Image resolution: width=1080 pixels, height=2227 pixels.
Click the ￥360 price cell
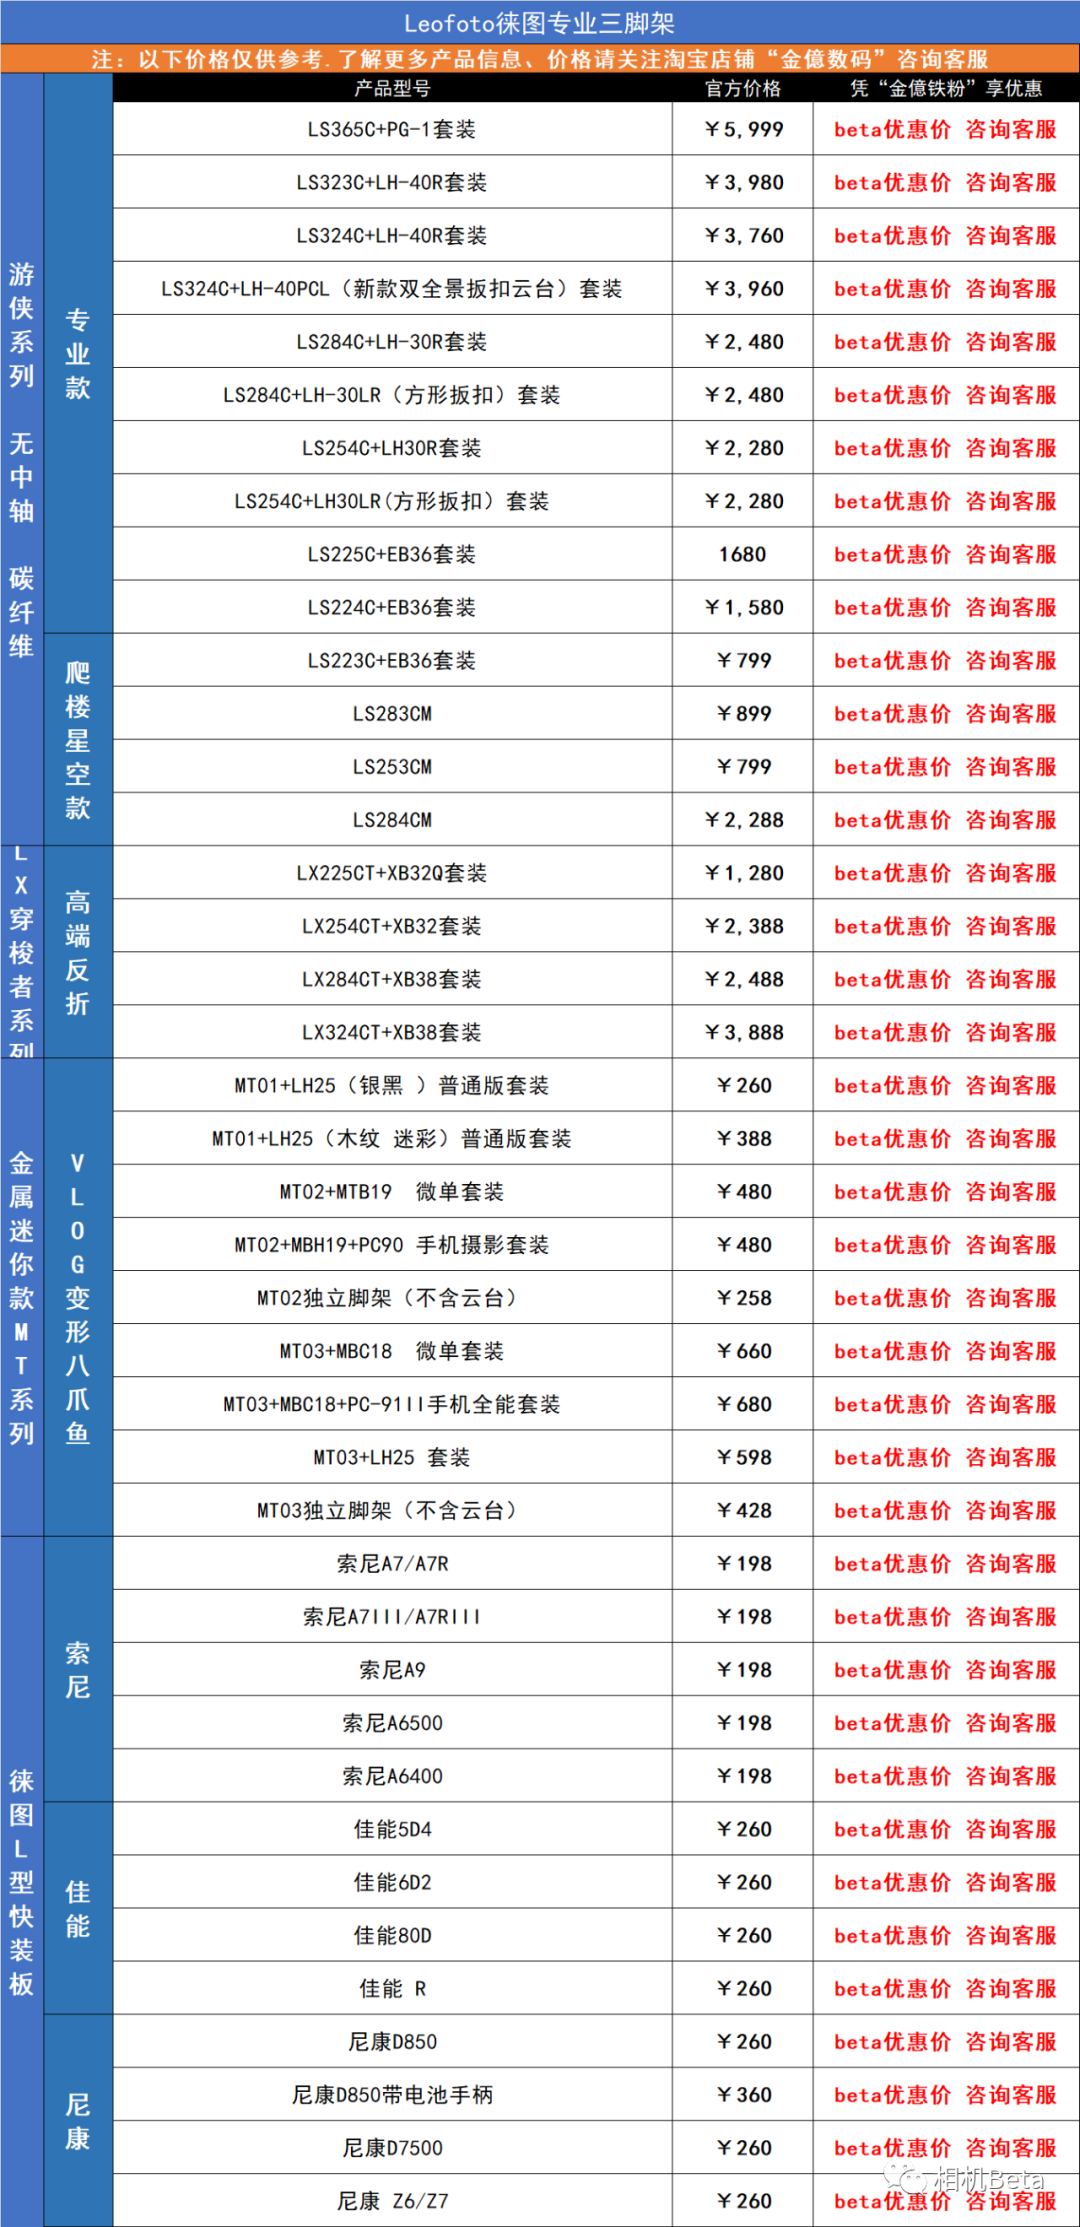pos(743,2092)
